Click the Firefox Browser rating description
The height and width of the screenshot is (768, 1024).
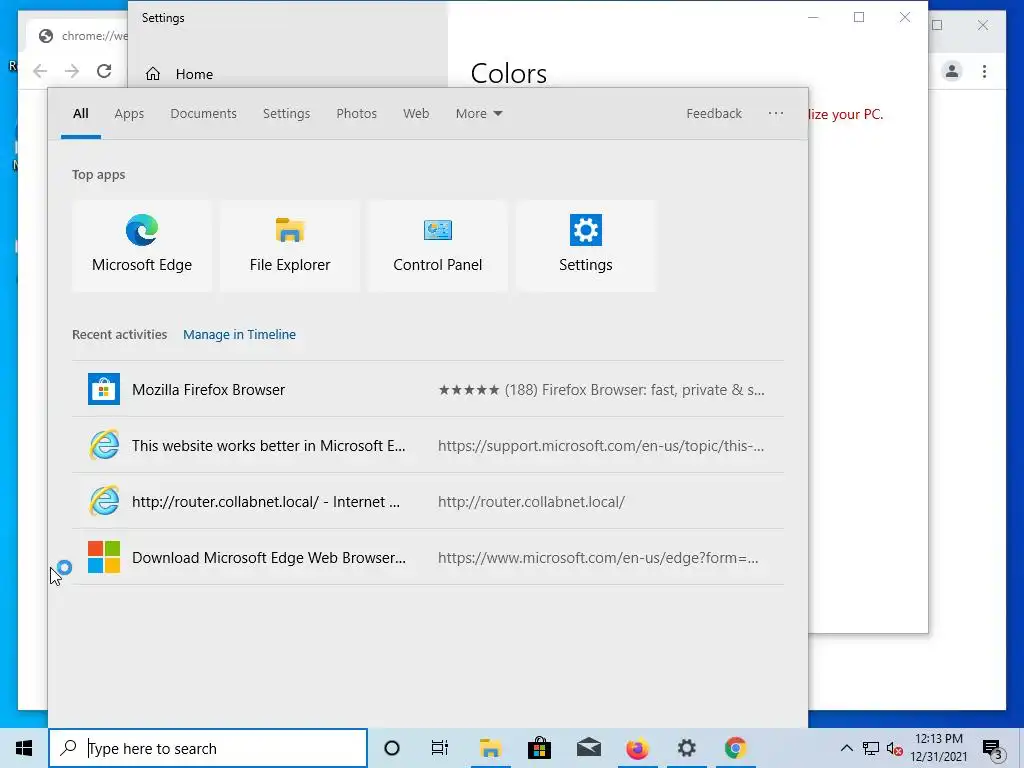(601, 390)
